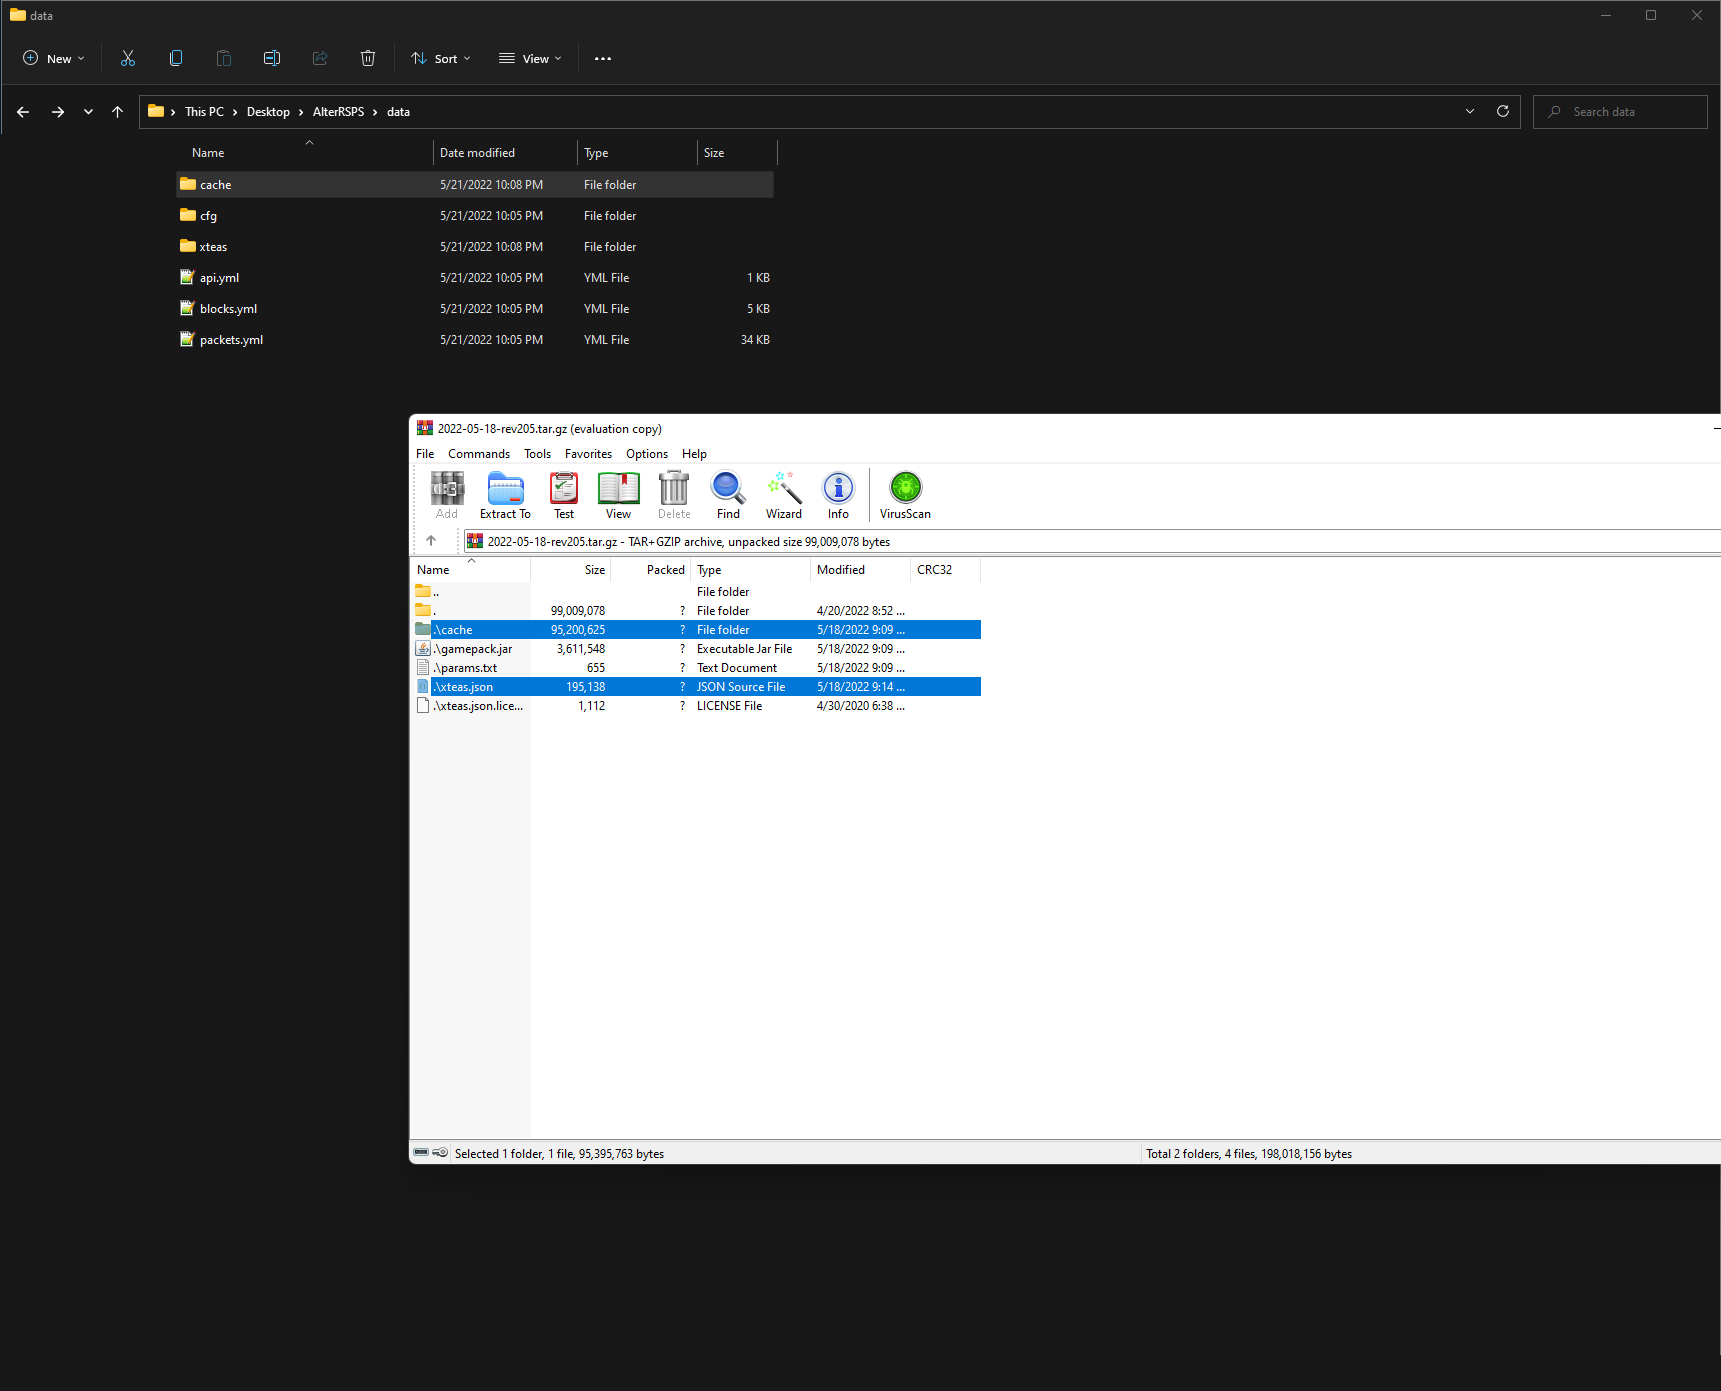Screen dimensions: 1721x1391
Task: Run Test on the archive in WinRAR
Action: point(564,495)
